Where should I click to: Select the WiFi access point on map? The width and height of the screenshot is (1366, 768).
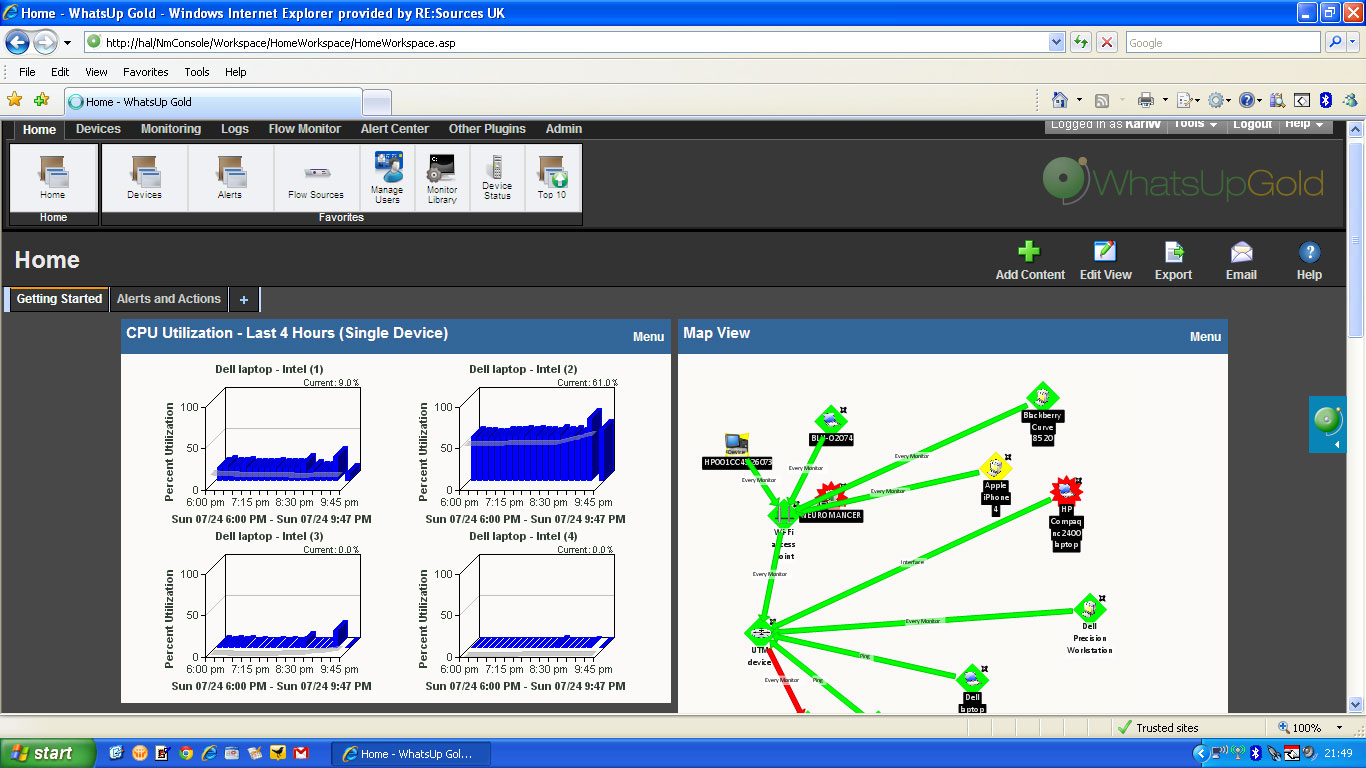pyautogui.click(x=783, y=513)
